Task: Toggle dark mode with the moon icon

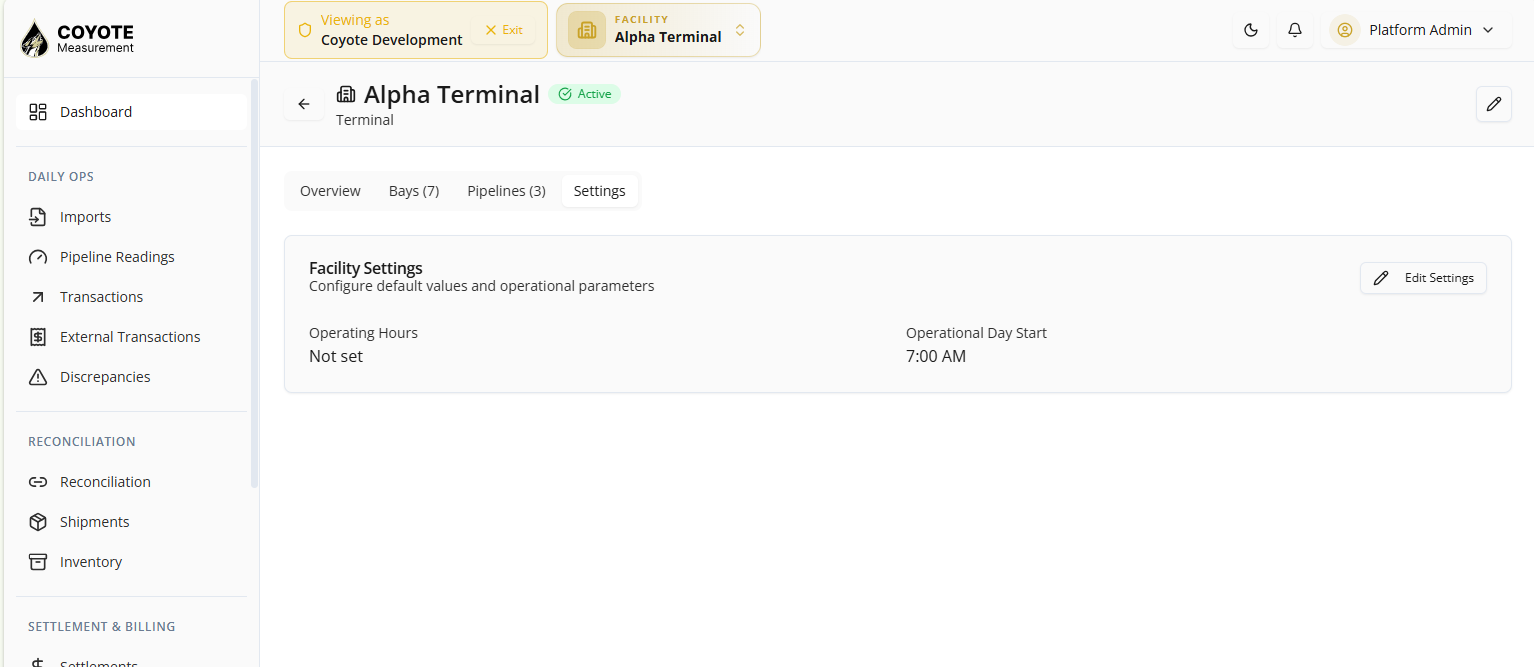Action: click(1251, 30)
